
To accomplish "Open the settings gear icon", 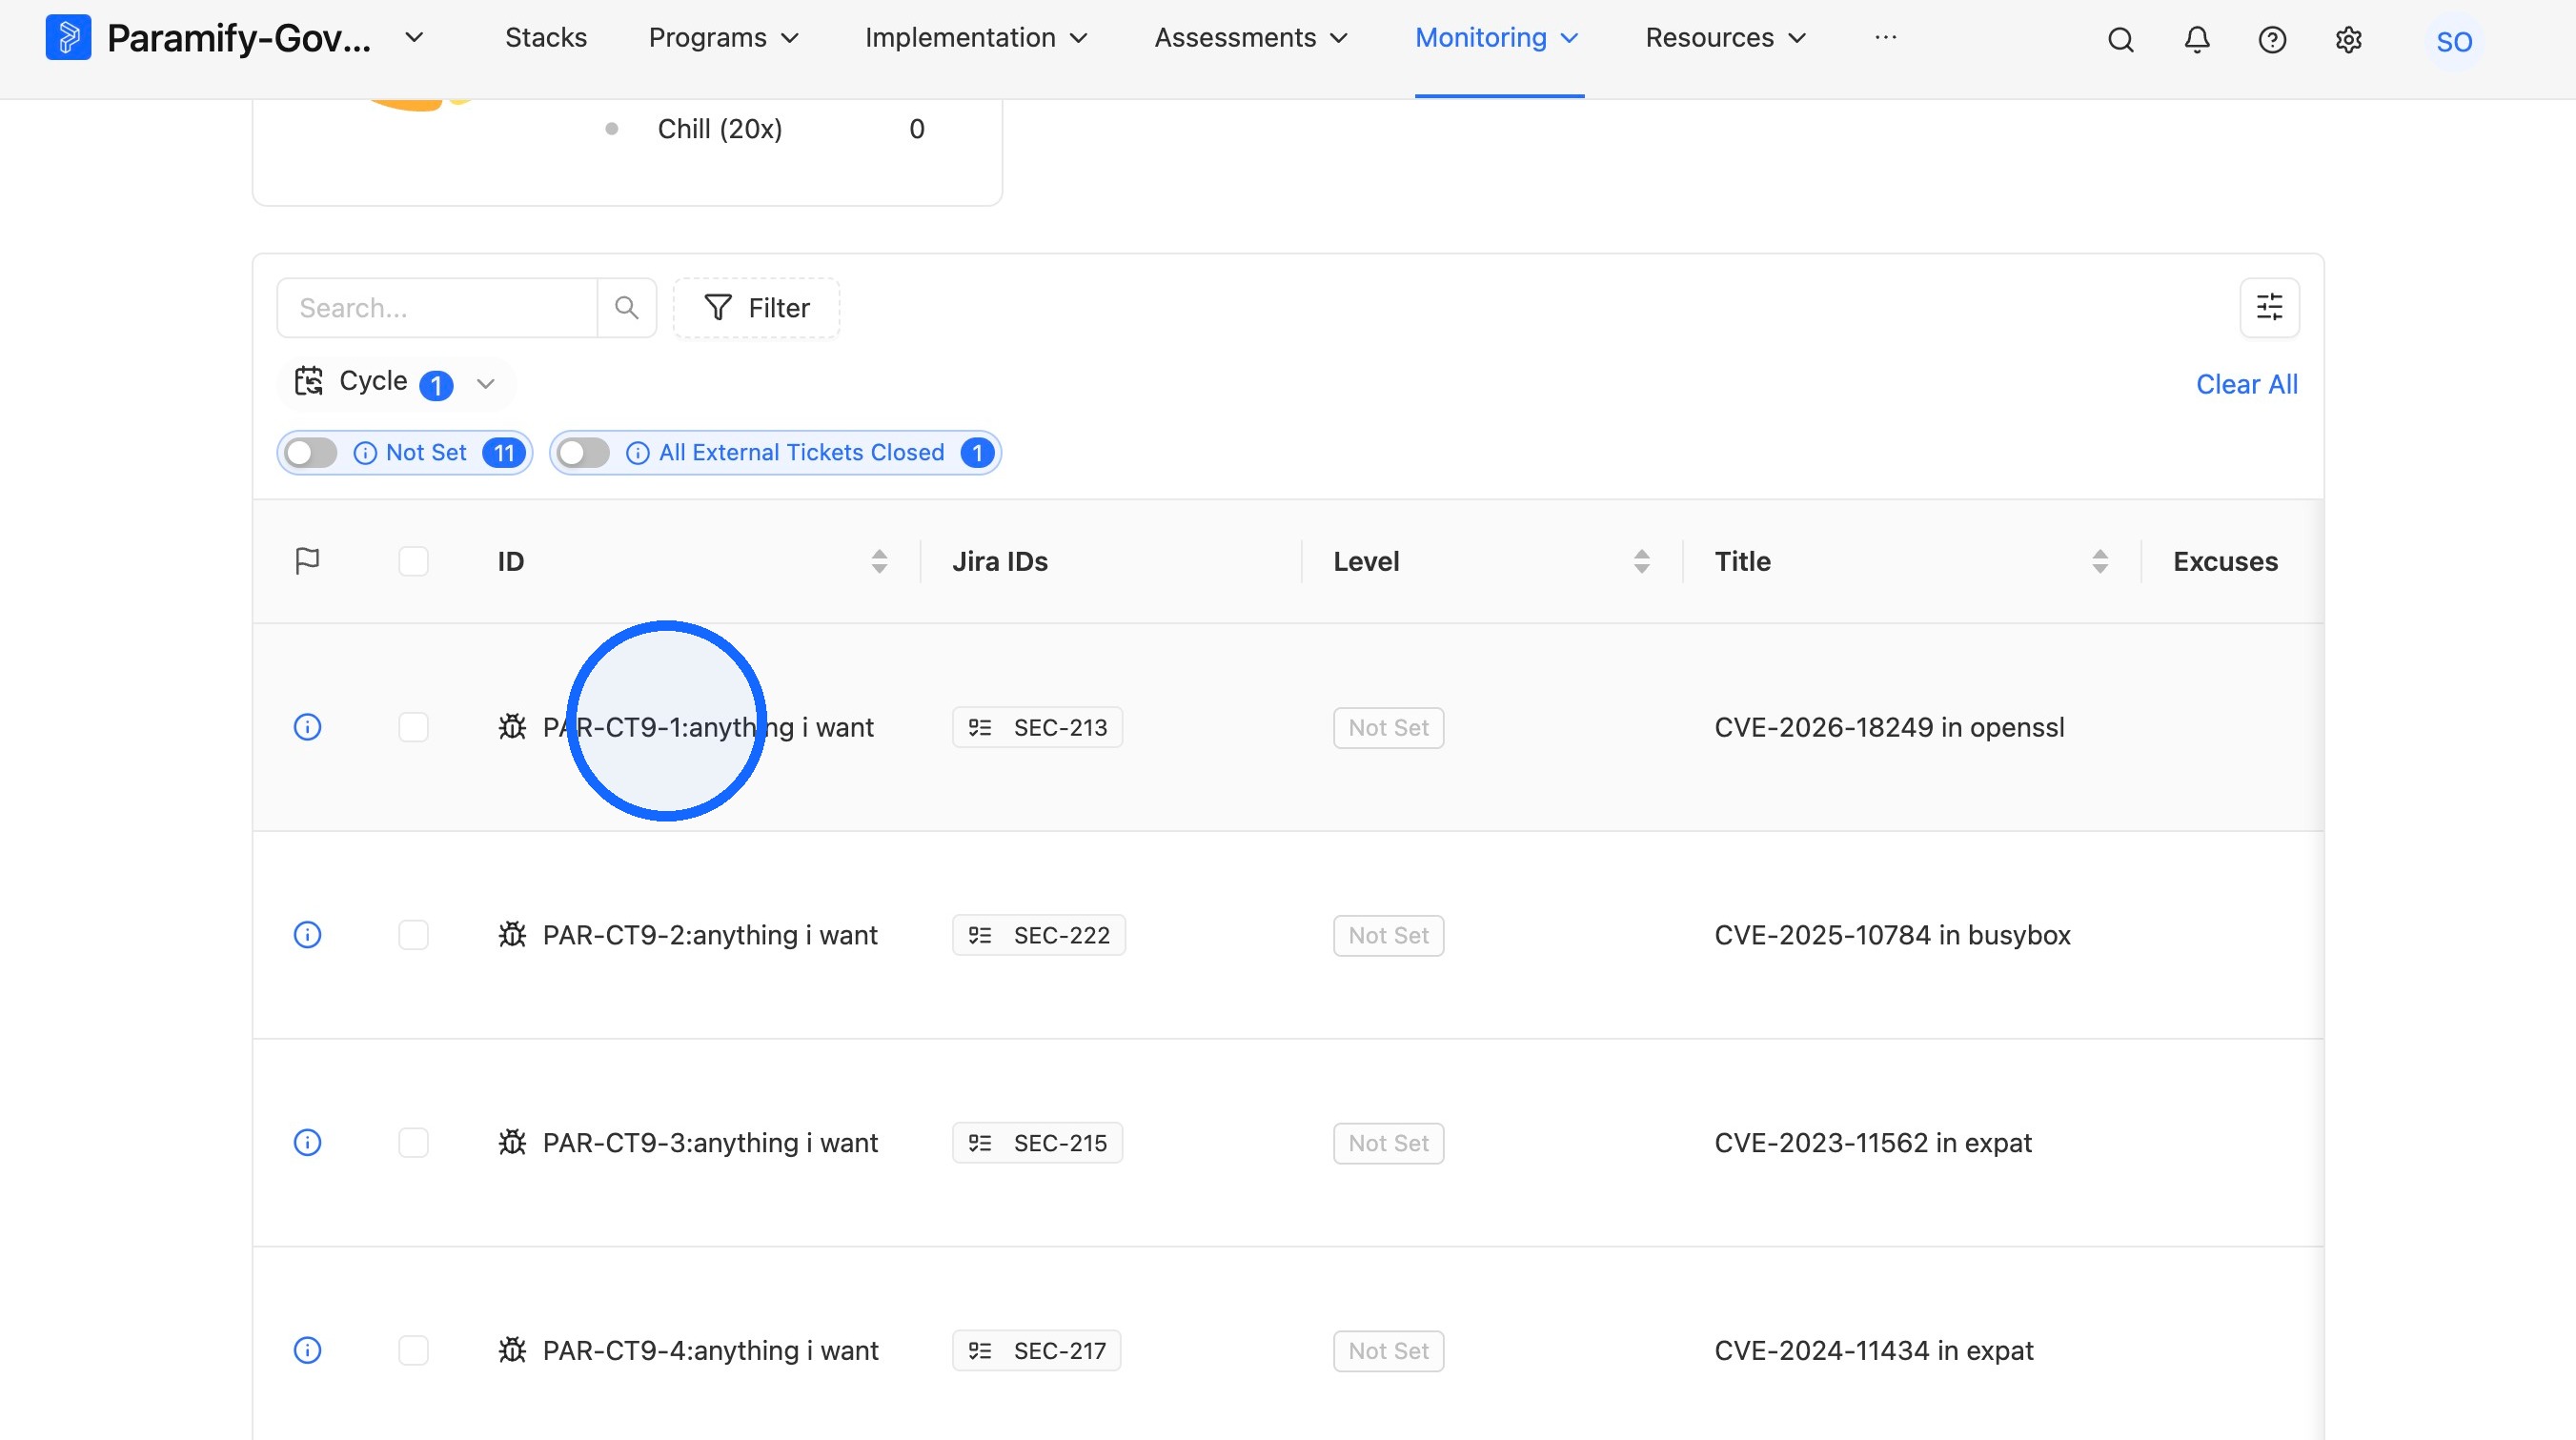I will pyautogui.click(x=2348, y=40).
